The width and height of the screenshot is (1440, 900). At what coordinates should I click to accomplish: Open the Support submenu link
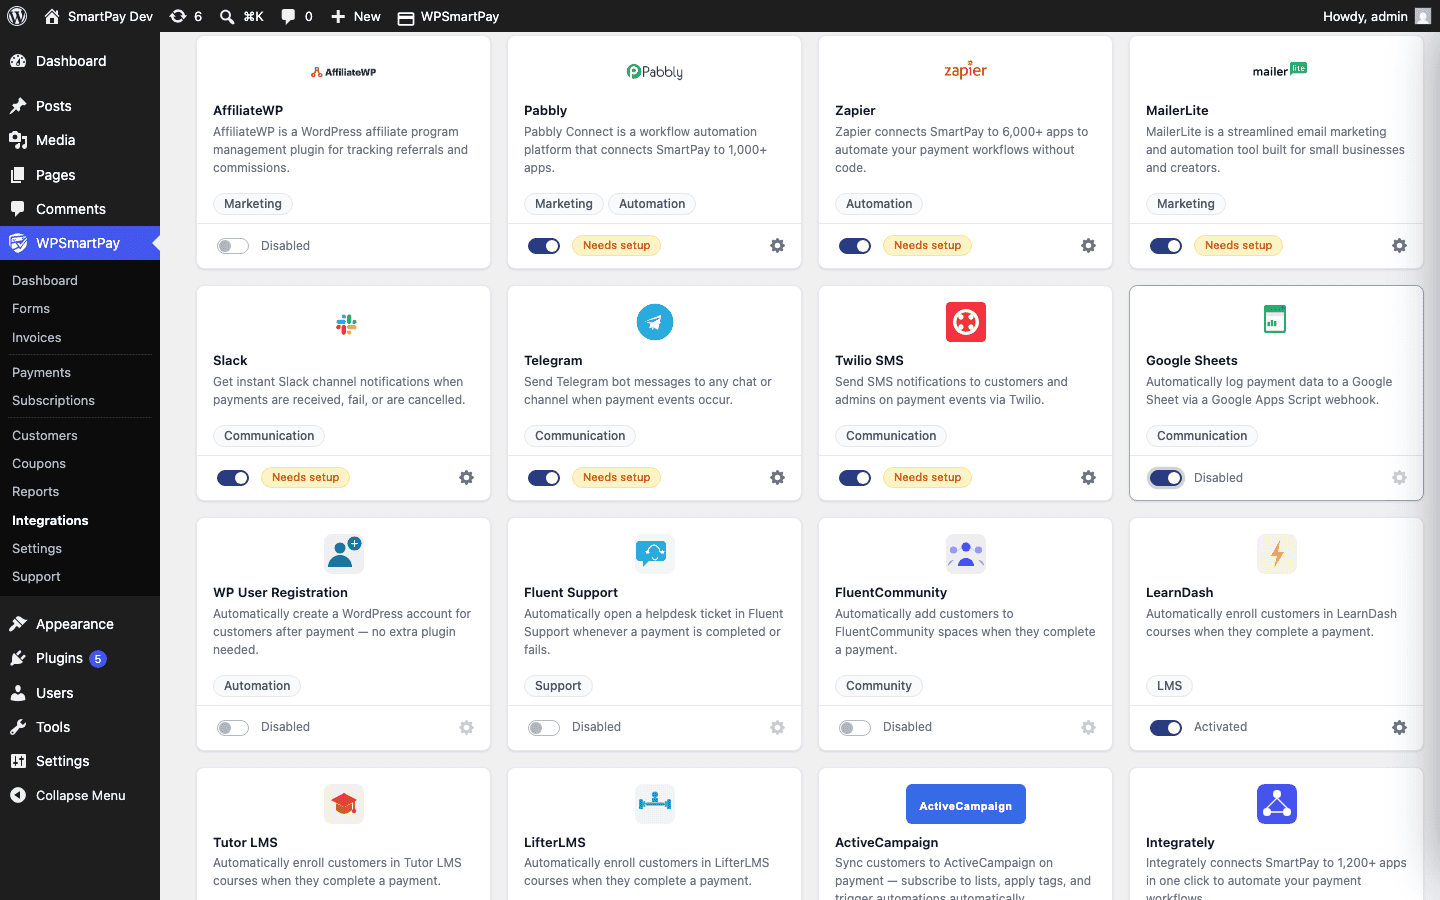pyautogui.click(x=36, y=577)
